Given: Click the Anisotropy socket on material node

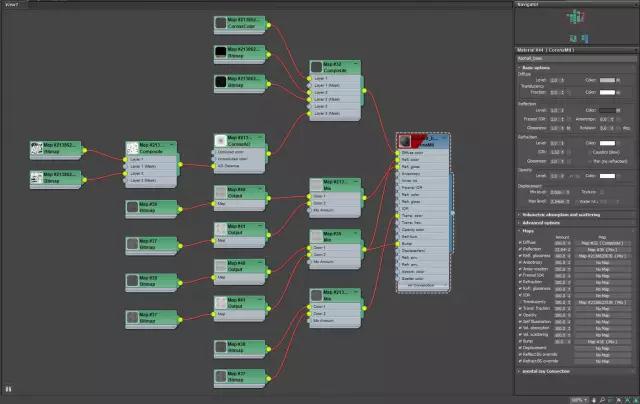Looking at the screenshot, I should 397,174.
